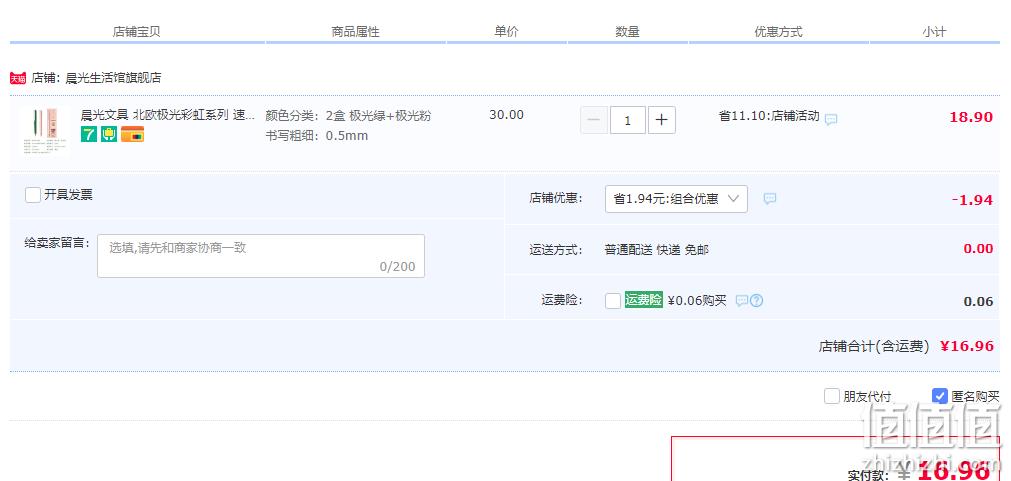Screen dimensions: 1011x481
Task: Click the 省11.10:店铺活动 discount text
Action: (x=769, y=116)
